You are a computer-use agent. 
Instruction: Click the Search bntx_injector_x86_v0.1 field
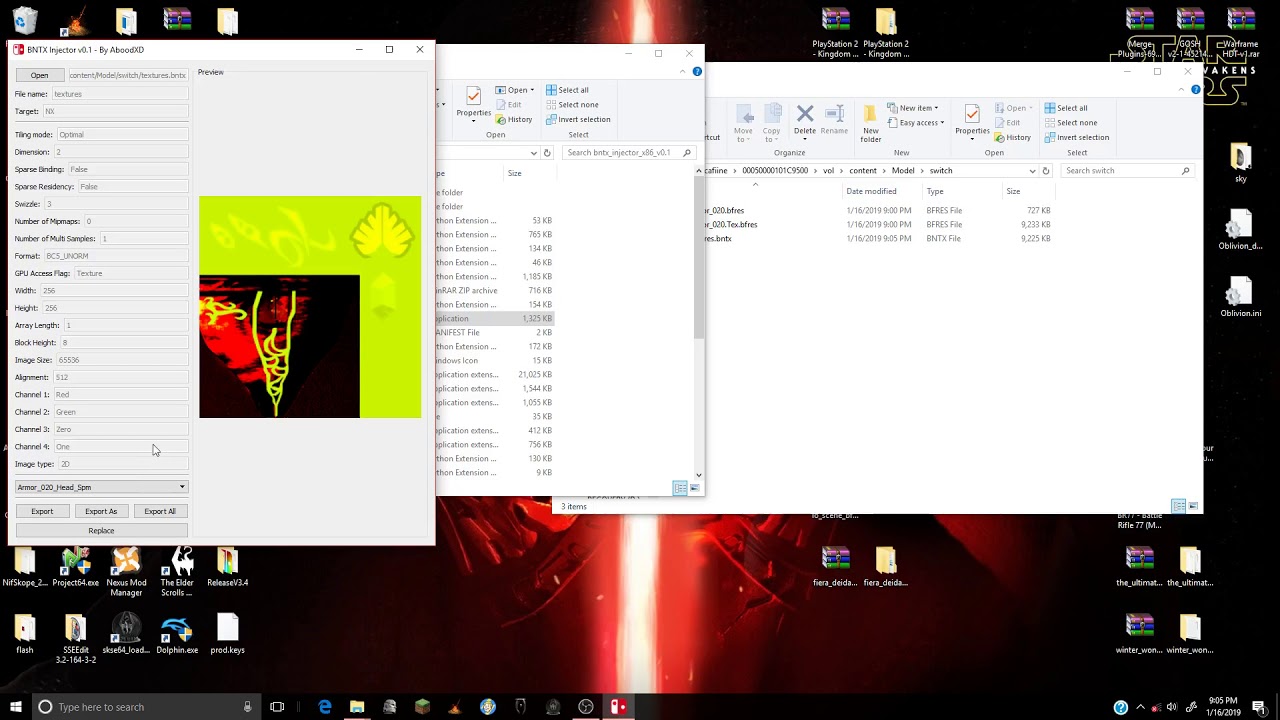(629, 153)
